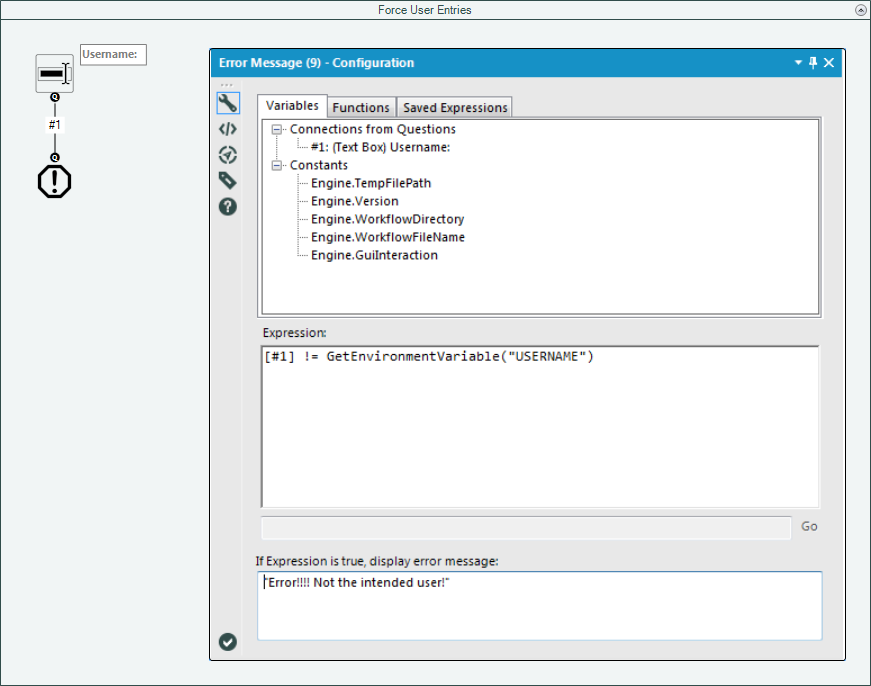
Task: Select the Text Box tool on canvas
Action: click(x=54, y=73)
